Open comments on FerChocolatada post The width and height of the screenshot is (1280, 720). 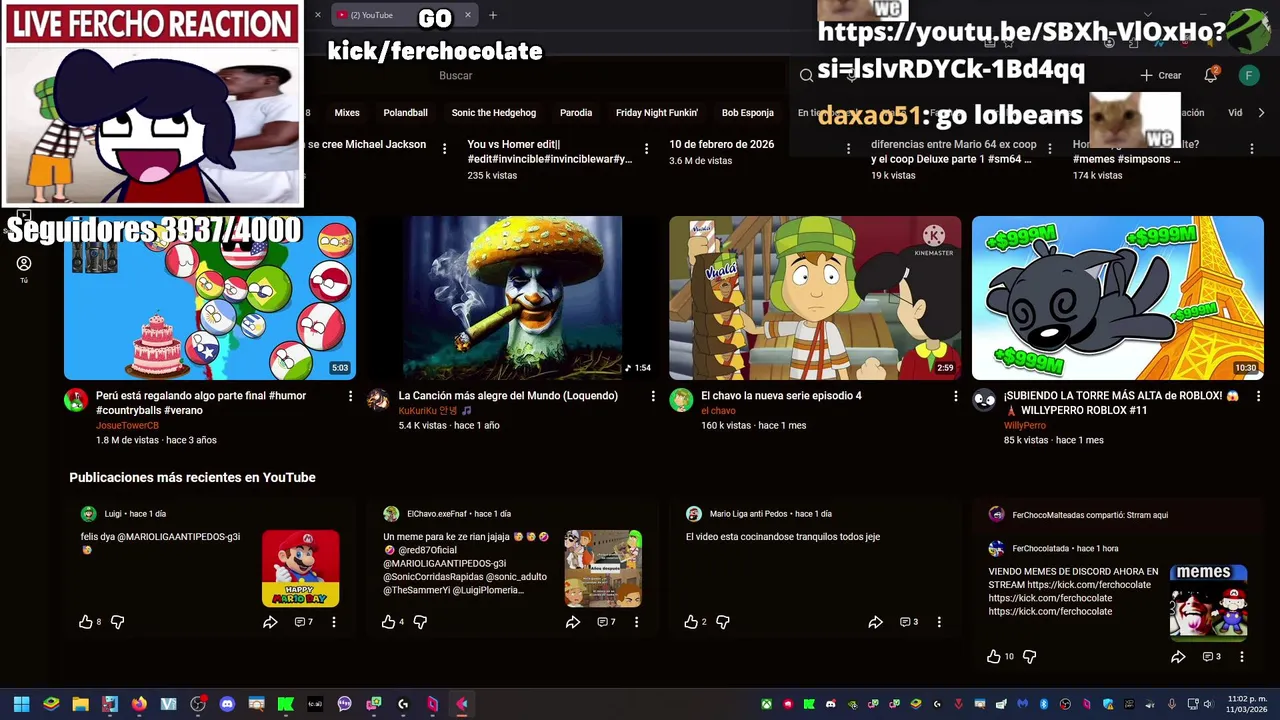[1212, 657]
